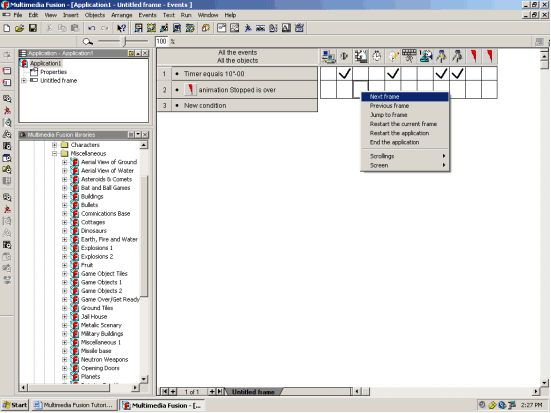Select the Mouse and Keyboard icon column
The width and height of the screenshot is (551, 413).
[x=409, y=57]
